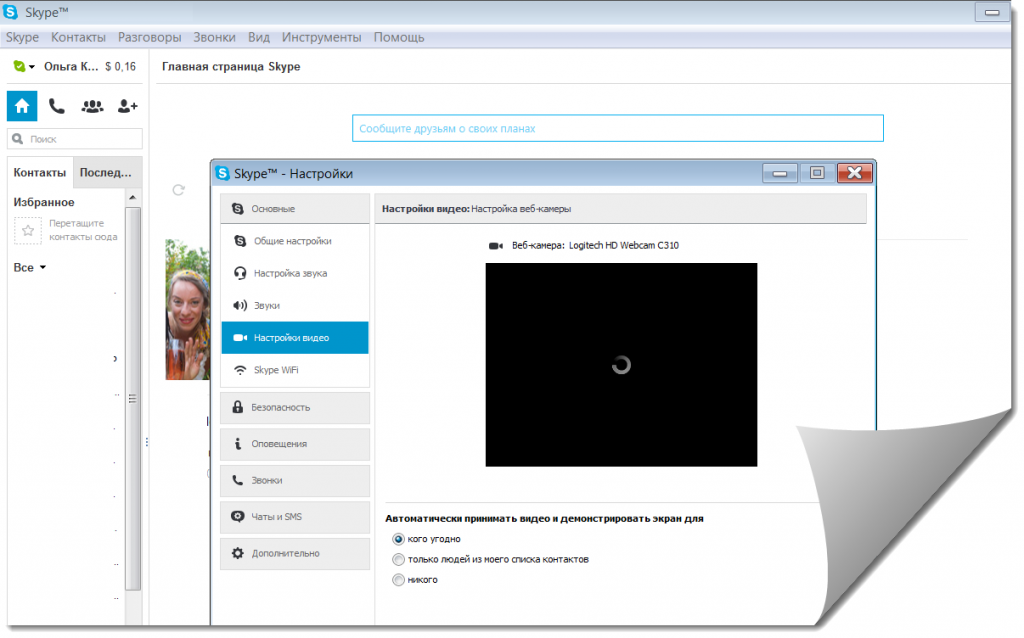
Task: Expand the Дополнительно settings section
Action: [x=295, y=553]
